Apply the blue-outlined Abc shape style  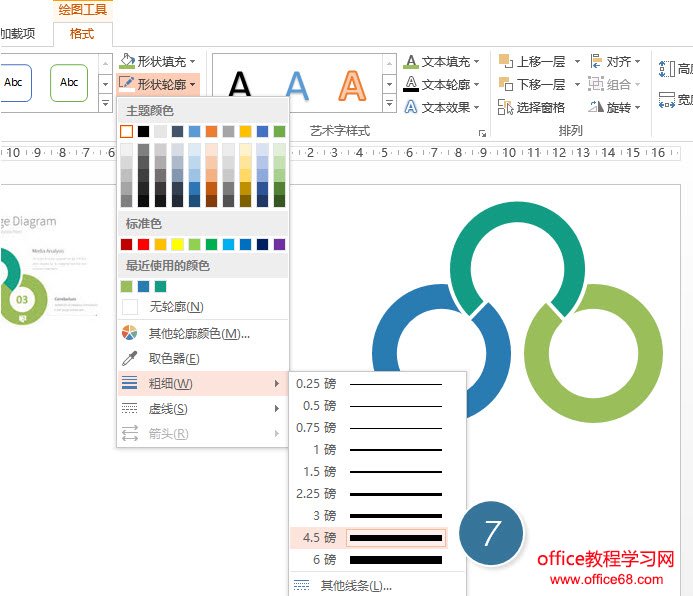(14, 83)
